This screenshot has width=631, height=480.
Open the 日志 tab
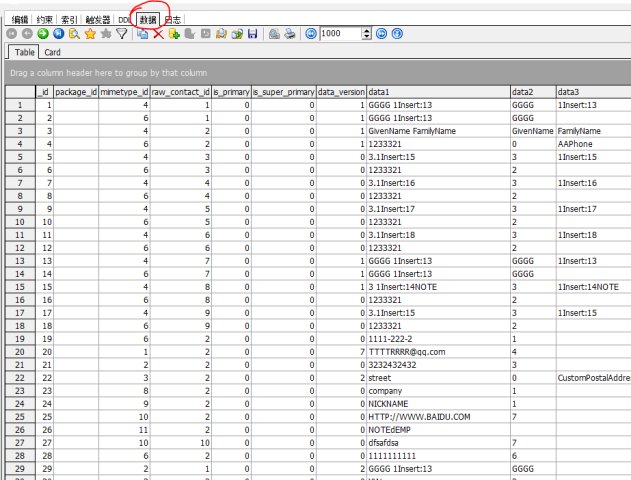pos(173,20)
